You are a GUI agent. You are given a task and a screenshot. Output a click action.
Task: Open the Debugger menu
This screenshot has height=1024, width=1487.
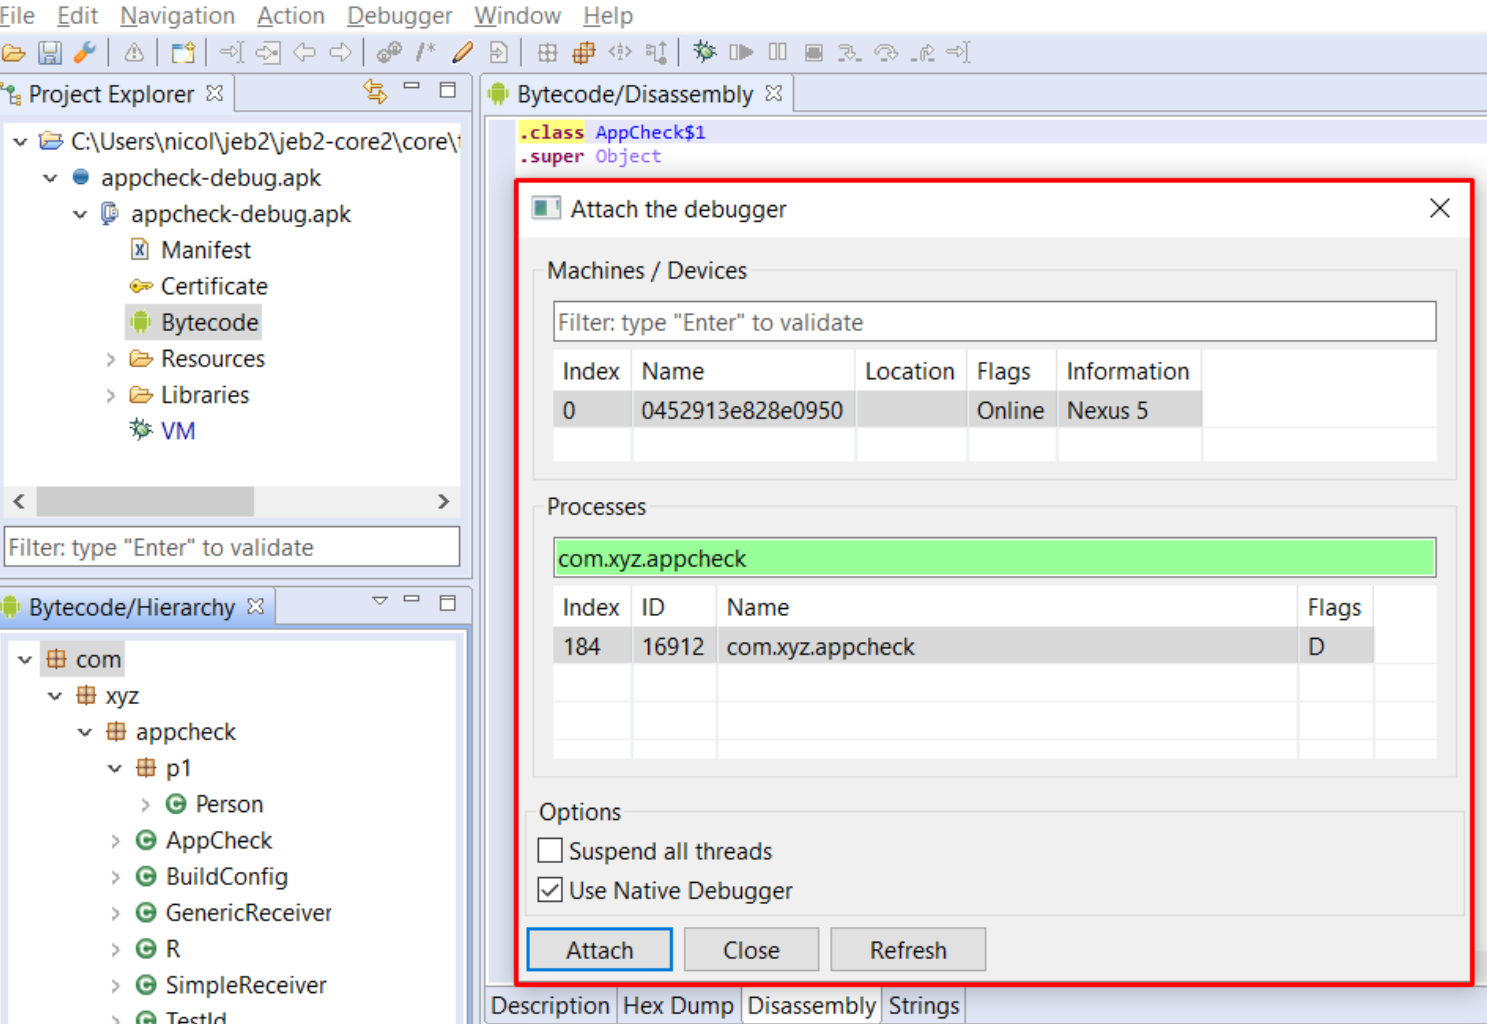399,16
